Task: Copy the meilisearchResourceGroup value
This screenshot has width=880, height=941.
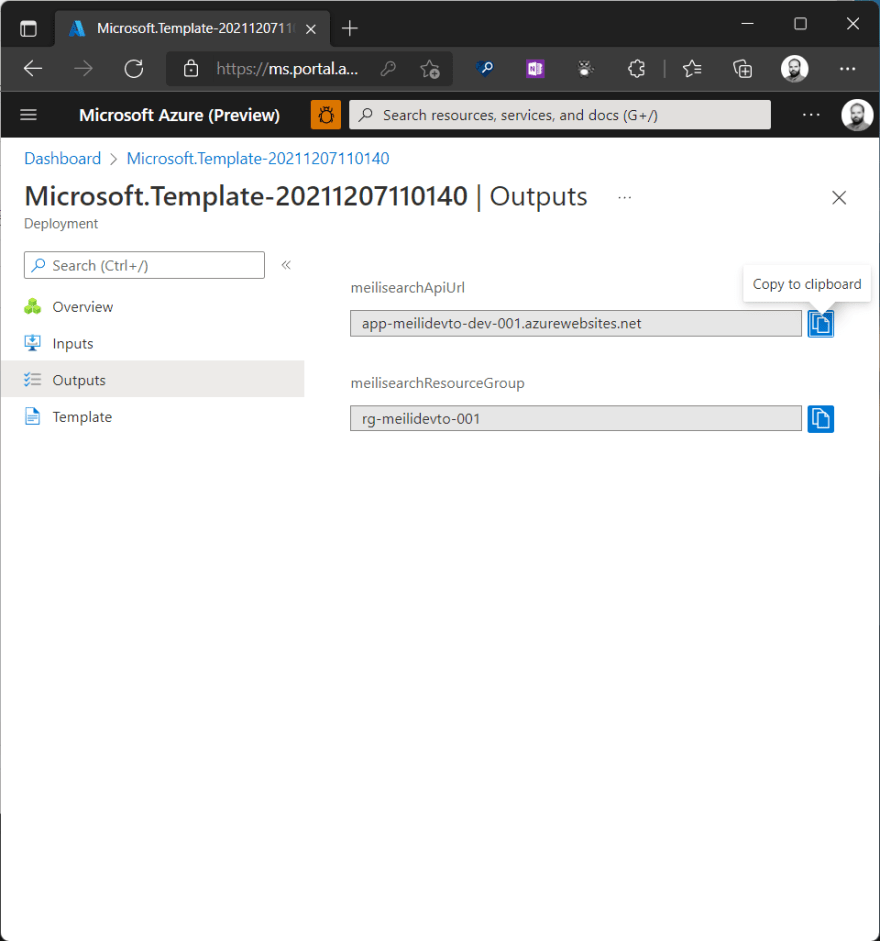Action: click(x=820, y=418)
